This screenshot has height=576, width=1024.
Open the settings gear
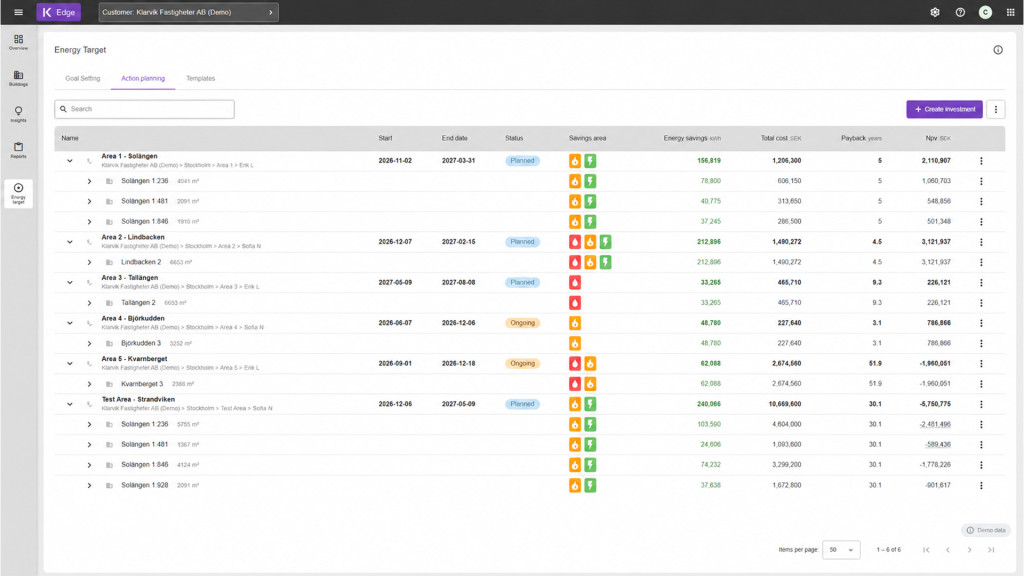935,12
